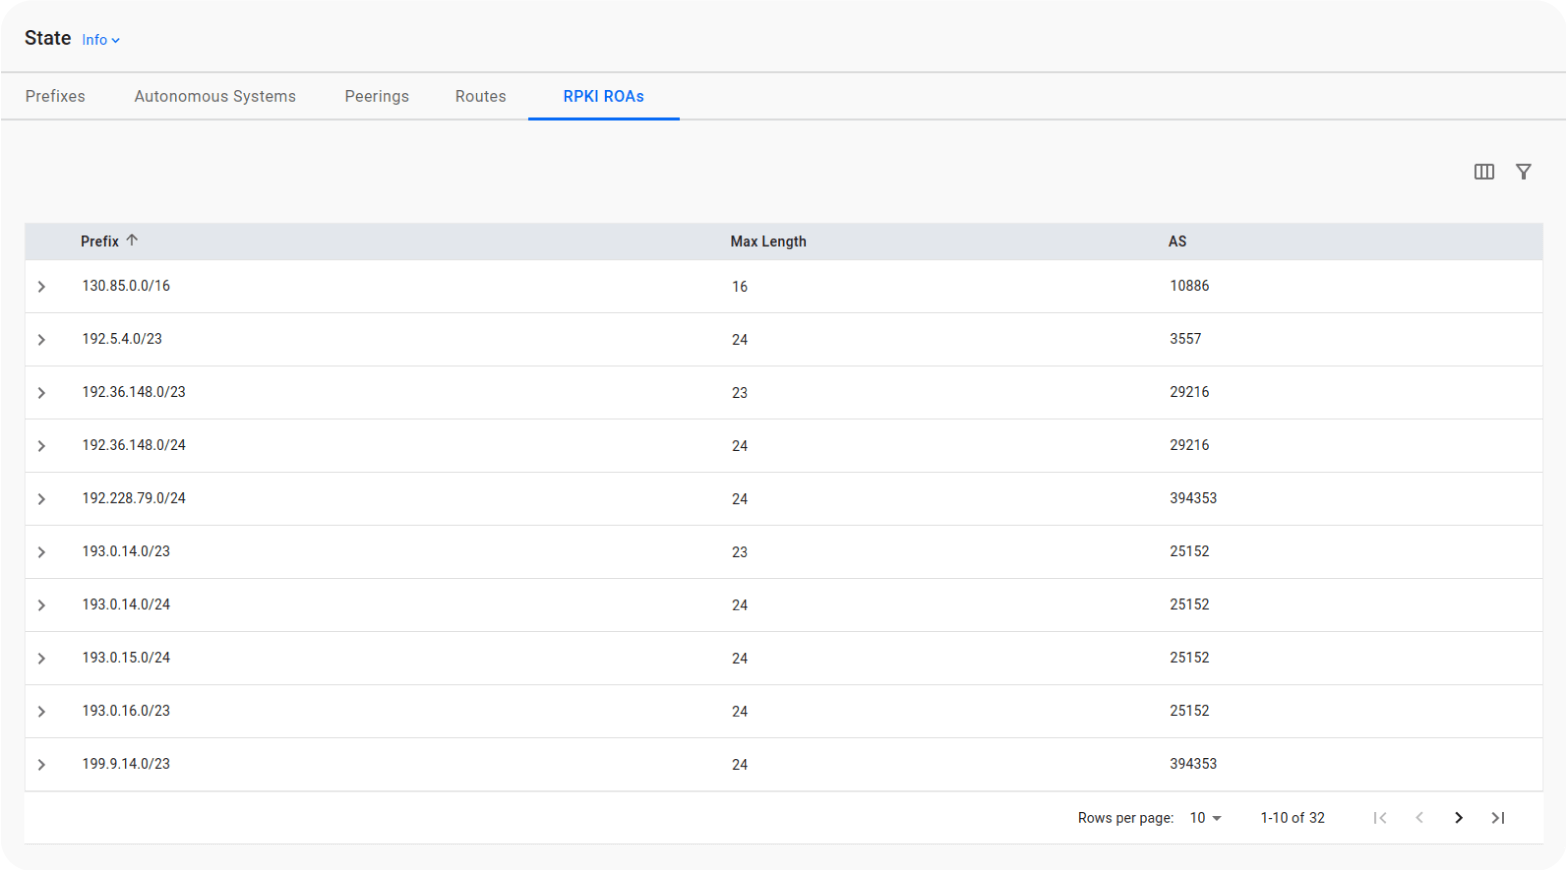Go to the previous results page
Viewport: 1566px width, 870px height.
tap(1419, 818)
